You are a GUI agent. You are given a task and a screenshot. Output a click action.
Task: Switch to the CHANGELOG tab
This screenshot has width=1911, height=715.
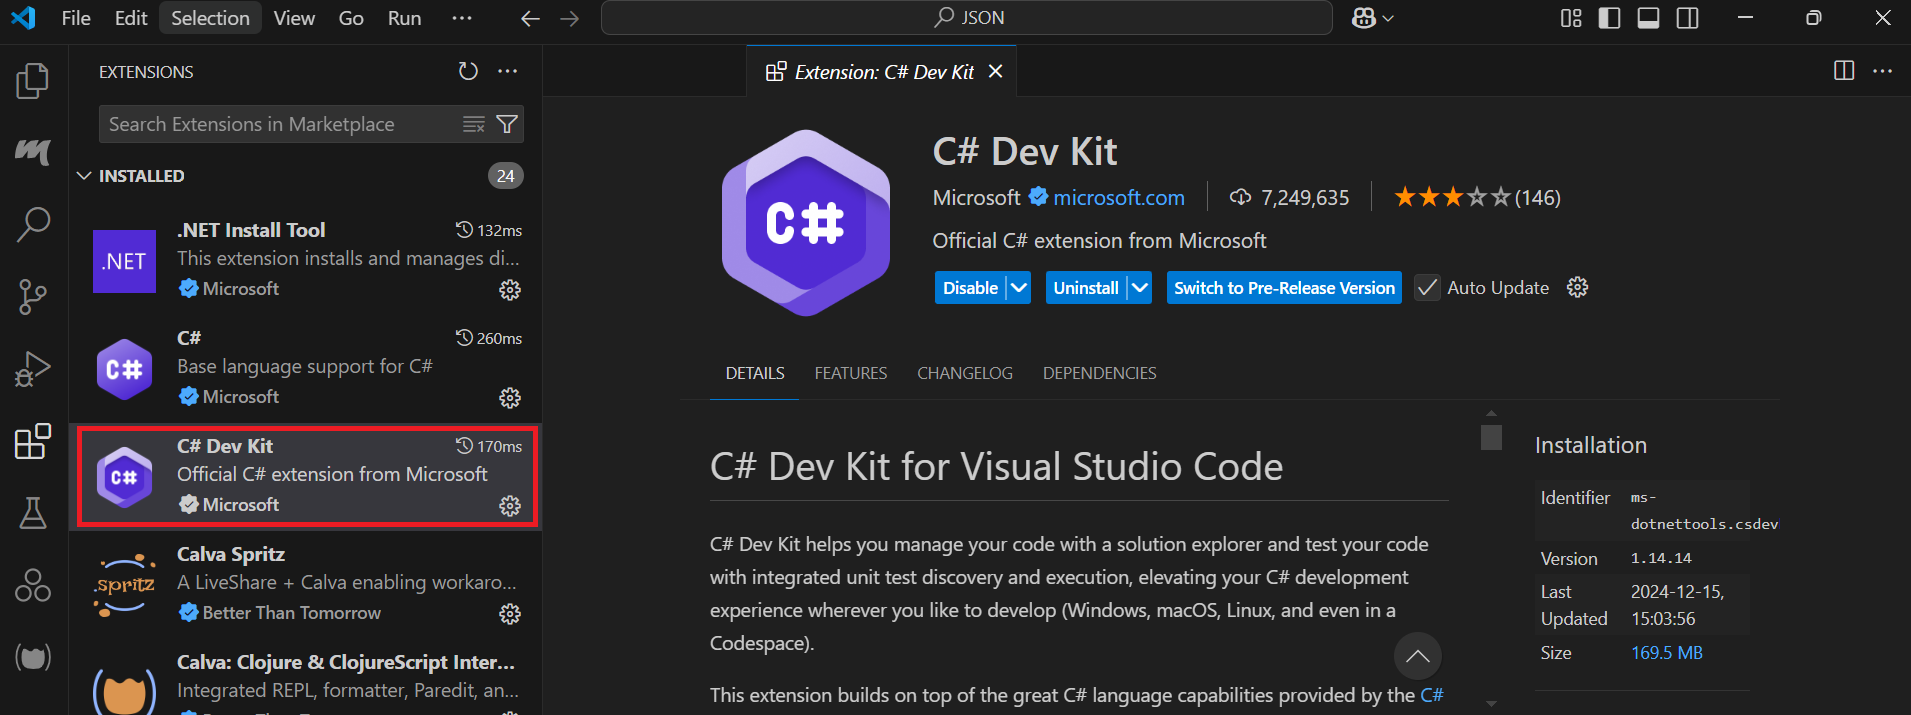(x=965, y=373)
